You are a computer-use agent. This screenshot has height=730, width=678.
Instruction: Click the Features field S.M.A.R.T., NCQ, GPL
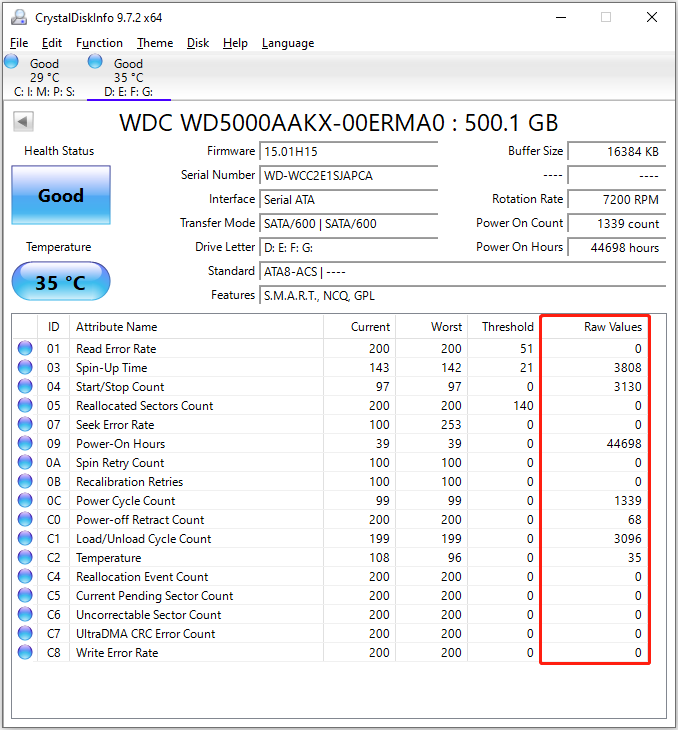click(463, 296)
